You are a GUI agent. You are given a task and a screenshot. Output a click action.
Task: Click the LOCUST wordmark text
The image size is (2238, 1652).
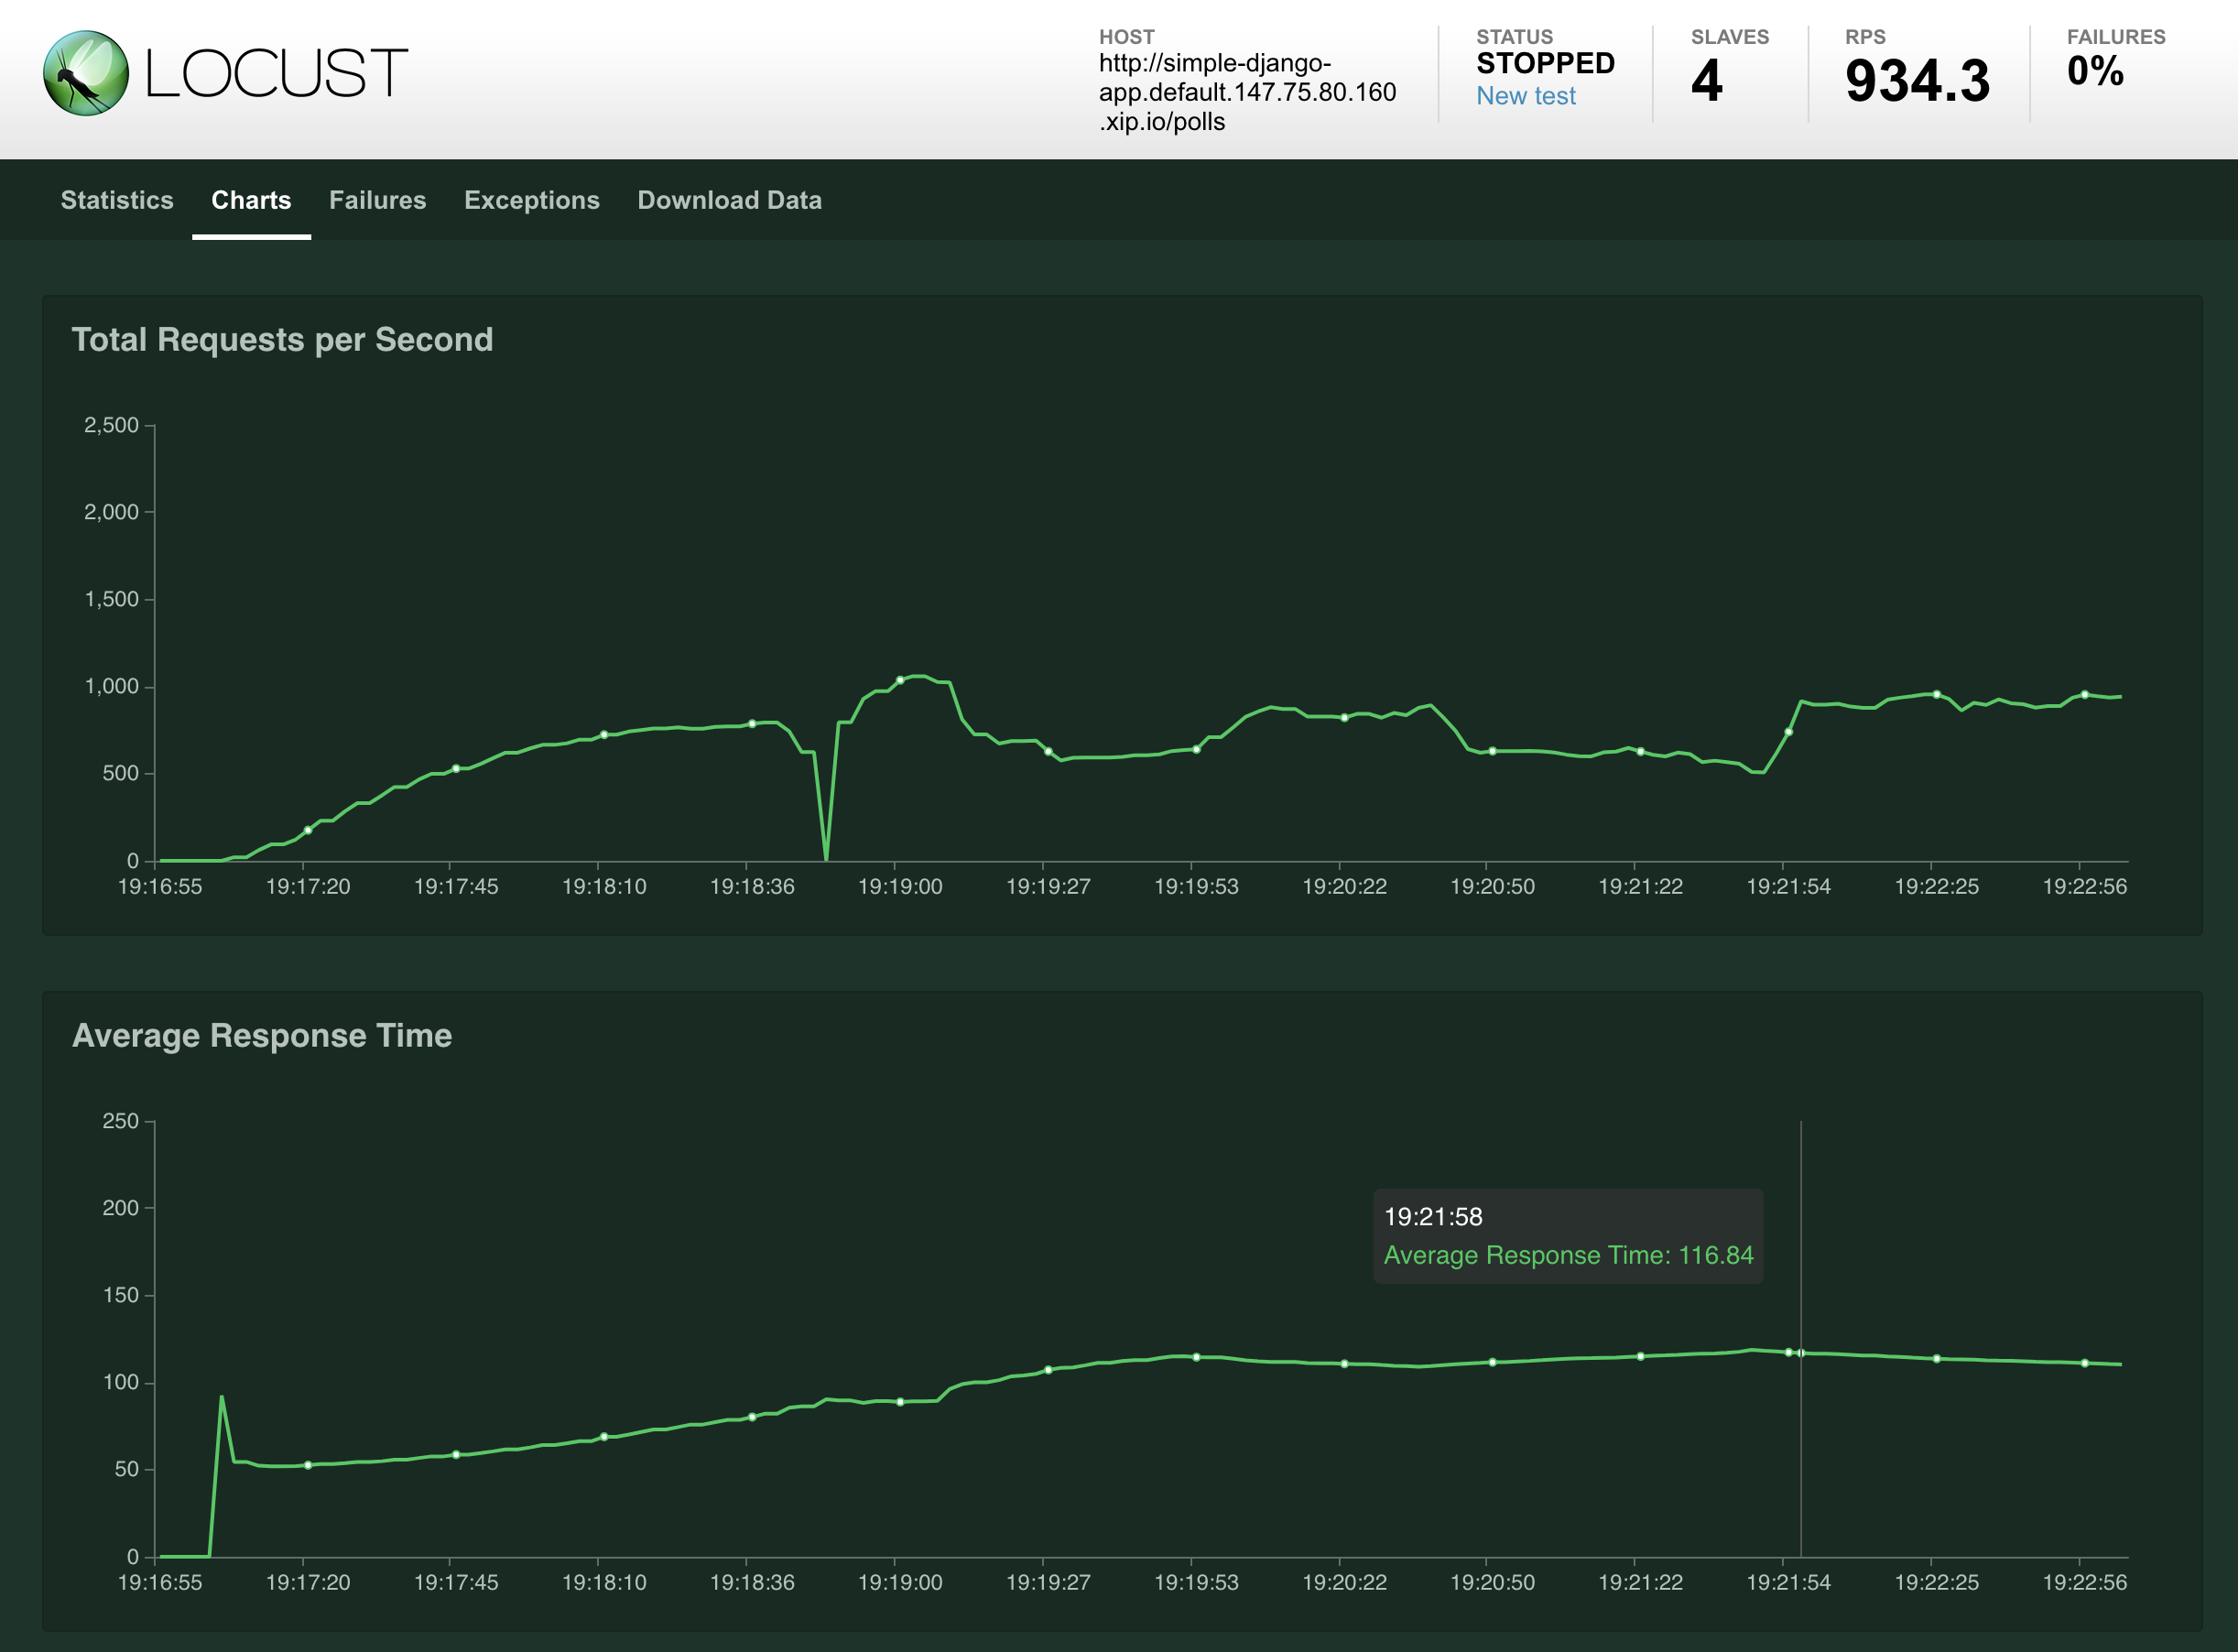pos(276,73)
